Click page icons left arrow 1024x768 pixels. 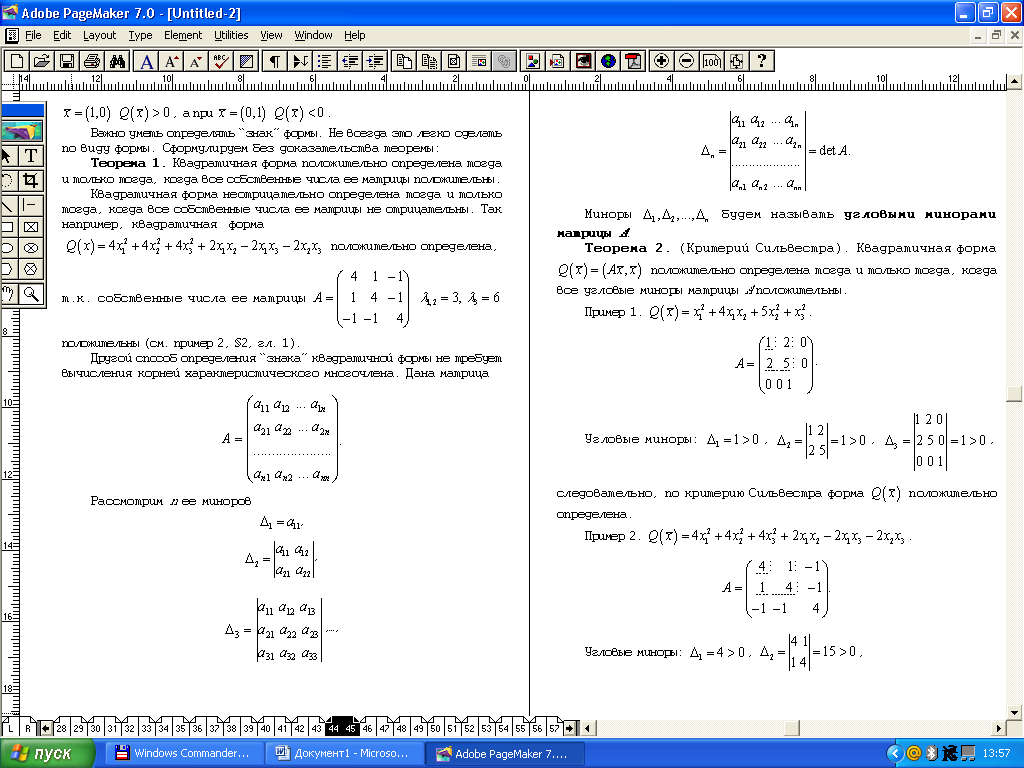pos(46,728)
